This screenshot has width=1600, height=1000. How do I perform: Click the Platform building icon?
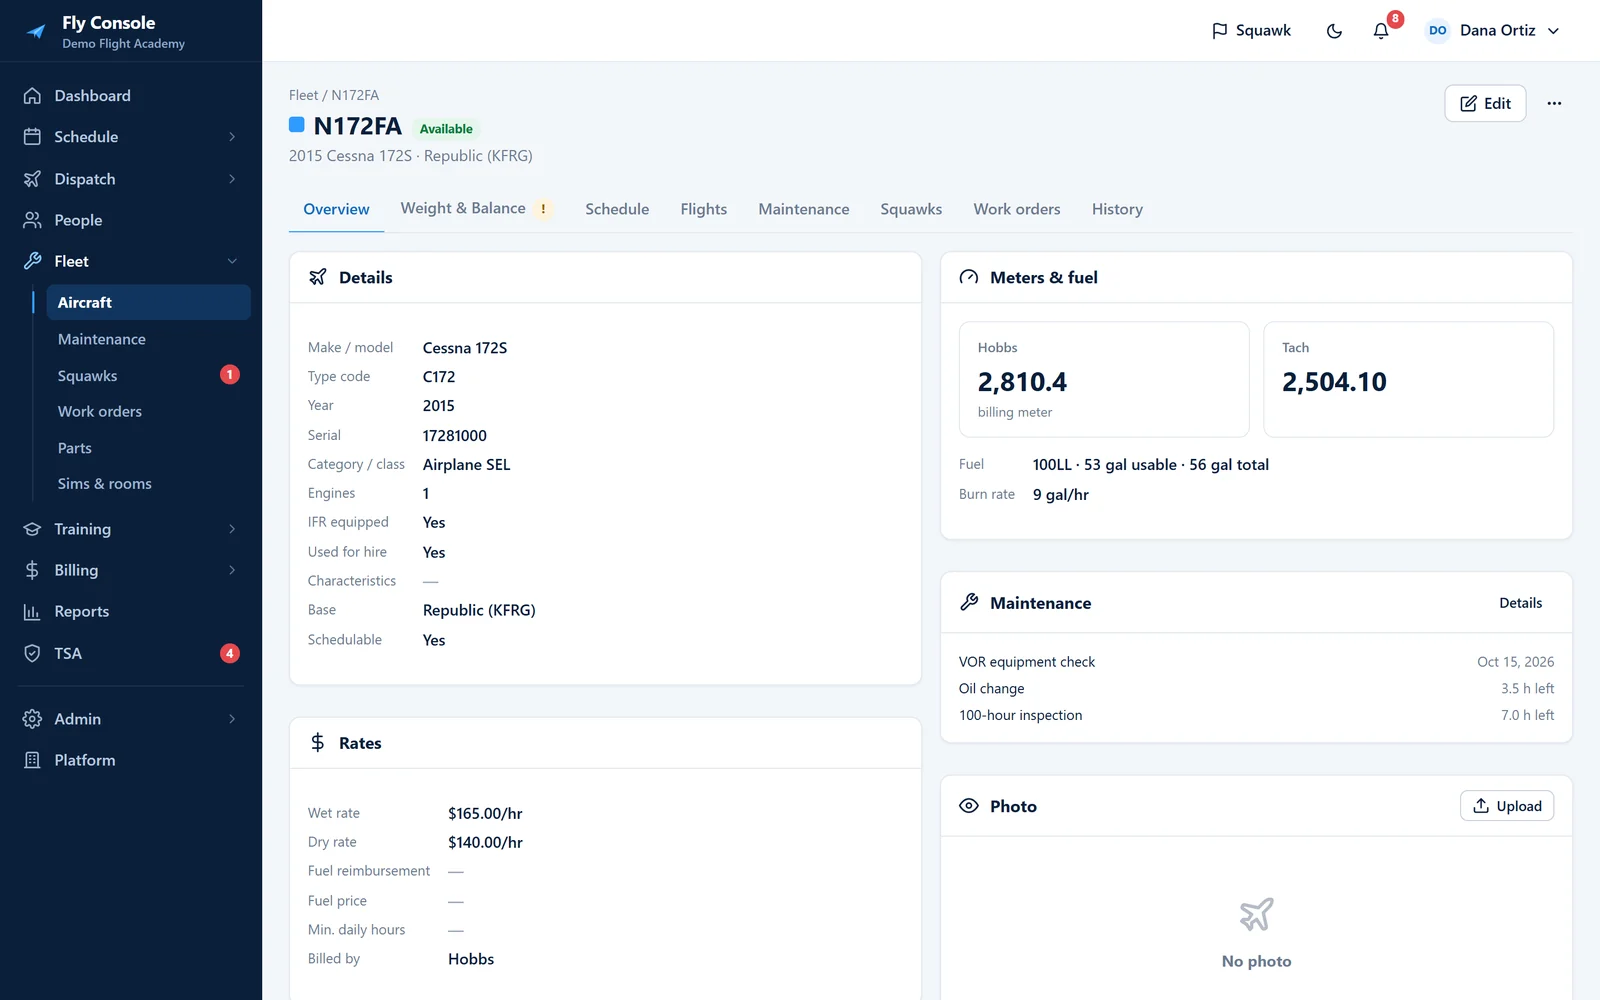pos(32,760)
